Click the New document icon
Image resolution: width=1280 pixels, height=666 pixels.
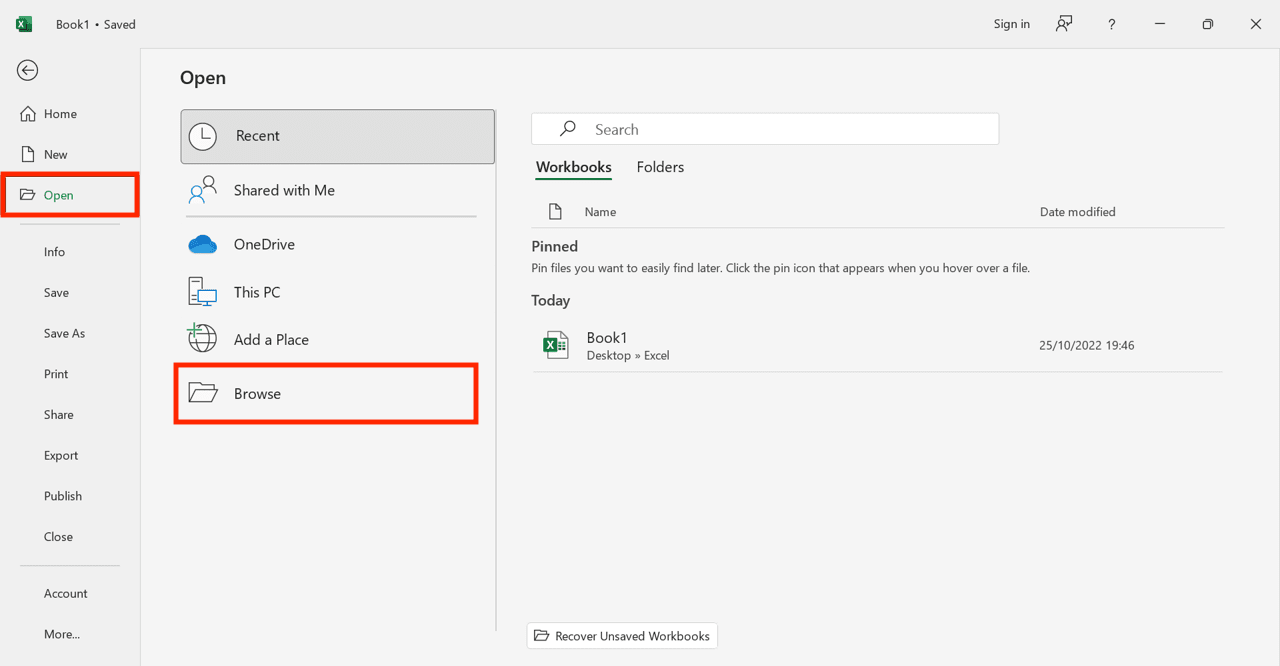click(x=28, y=154)
